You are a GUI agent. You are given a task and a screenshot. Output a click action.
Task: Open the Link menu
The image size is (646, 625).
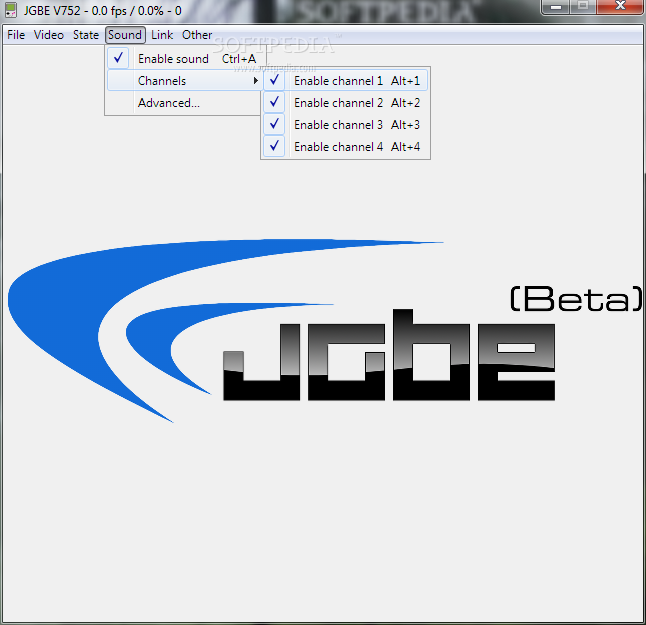click(x=162, y=35)
